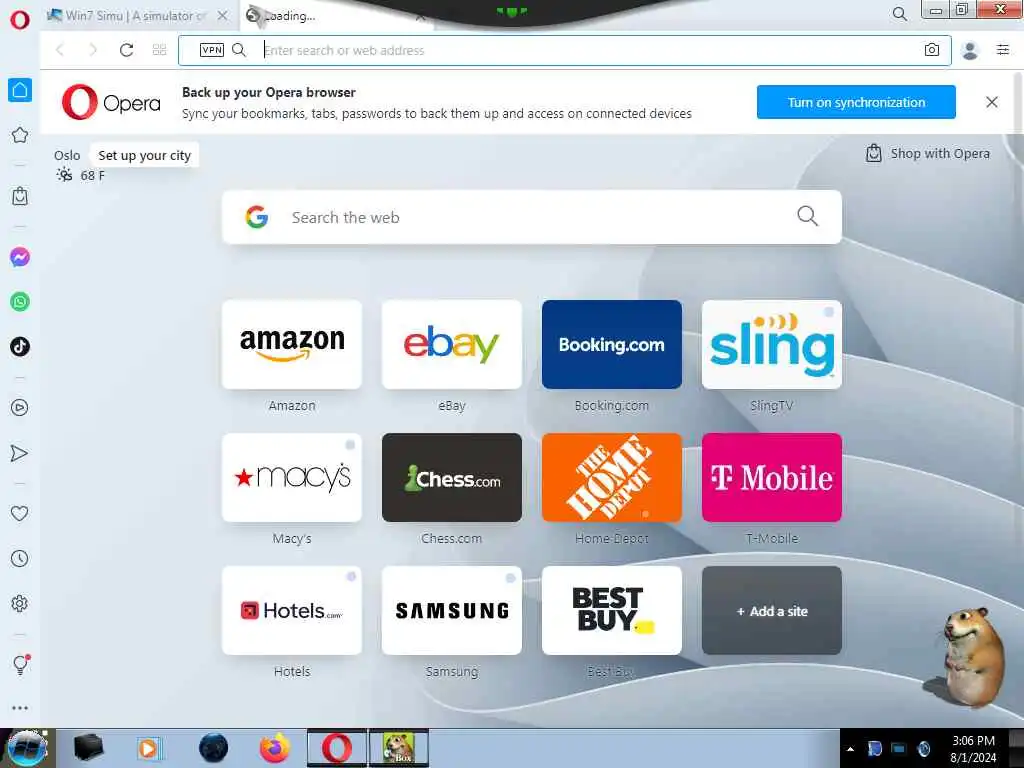The width and height of the screenshot is (1024, 768).
Task: Open the sidebar heart Pinboards icon
Action: click(x=20, y=513)
